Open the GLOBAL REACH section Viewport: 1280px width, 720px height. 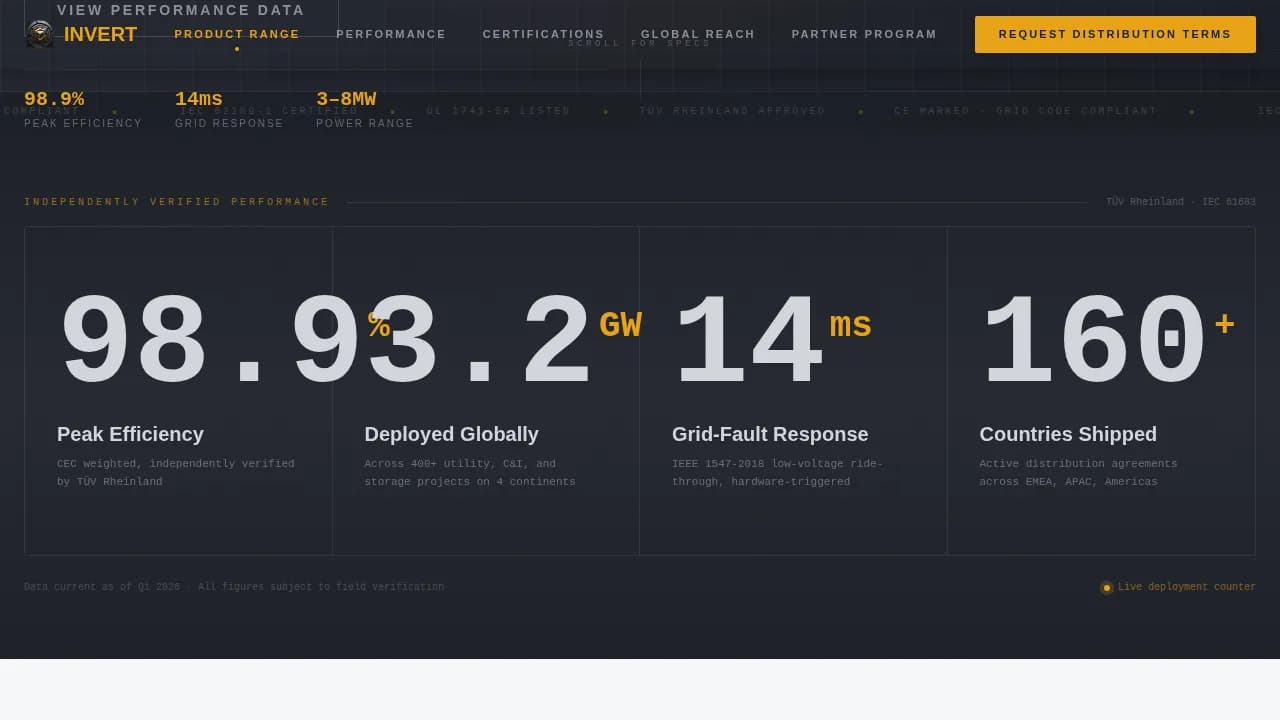(698, 34)
